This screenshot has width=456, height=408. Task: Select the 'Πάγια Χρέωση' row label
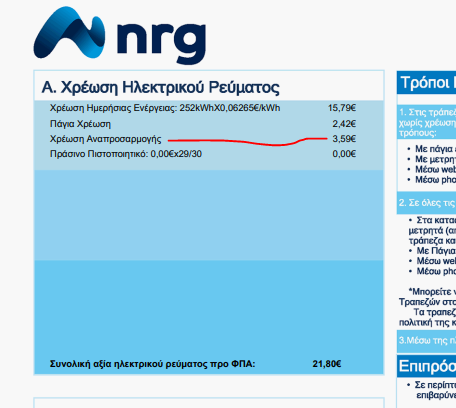(80, 124)
